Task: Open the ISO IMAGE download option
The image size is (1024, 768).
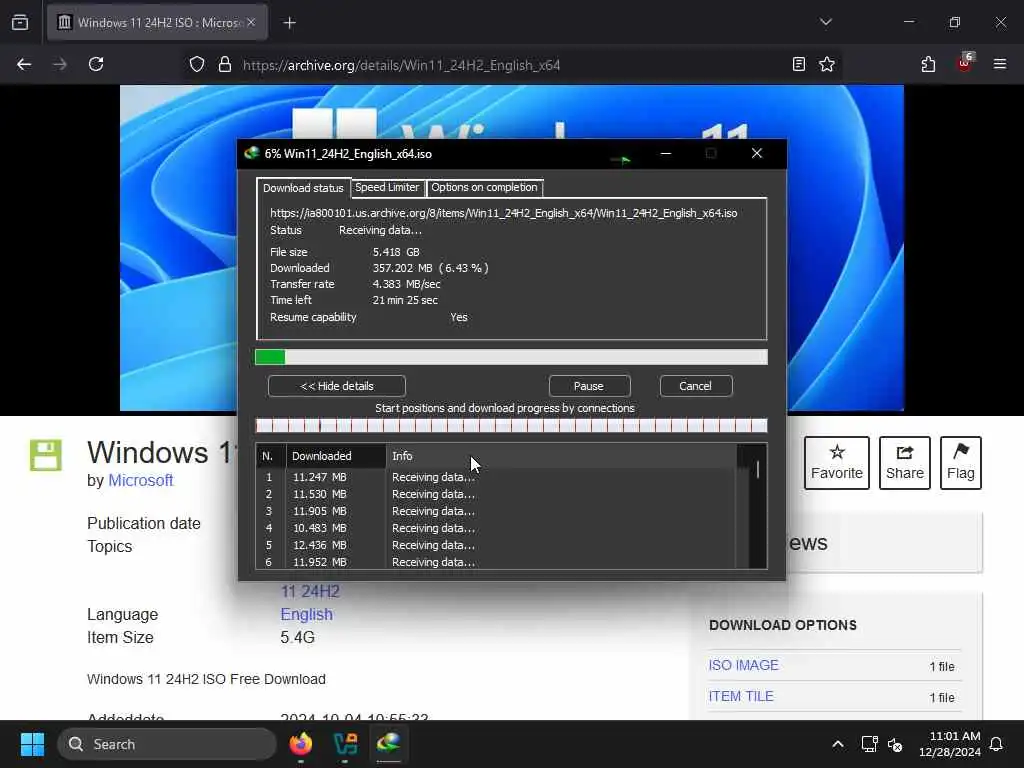Action: 743,665
